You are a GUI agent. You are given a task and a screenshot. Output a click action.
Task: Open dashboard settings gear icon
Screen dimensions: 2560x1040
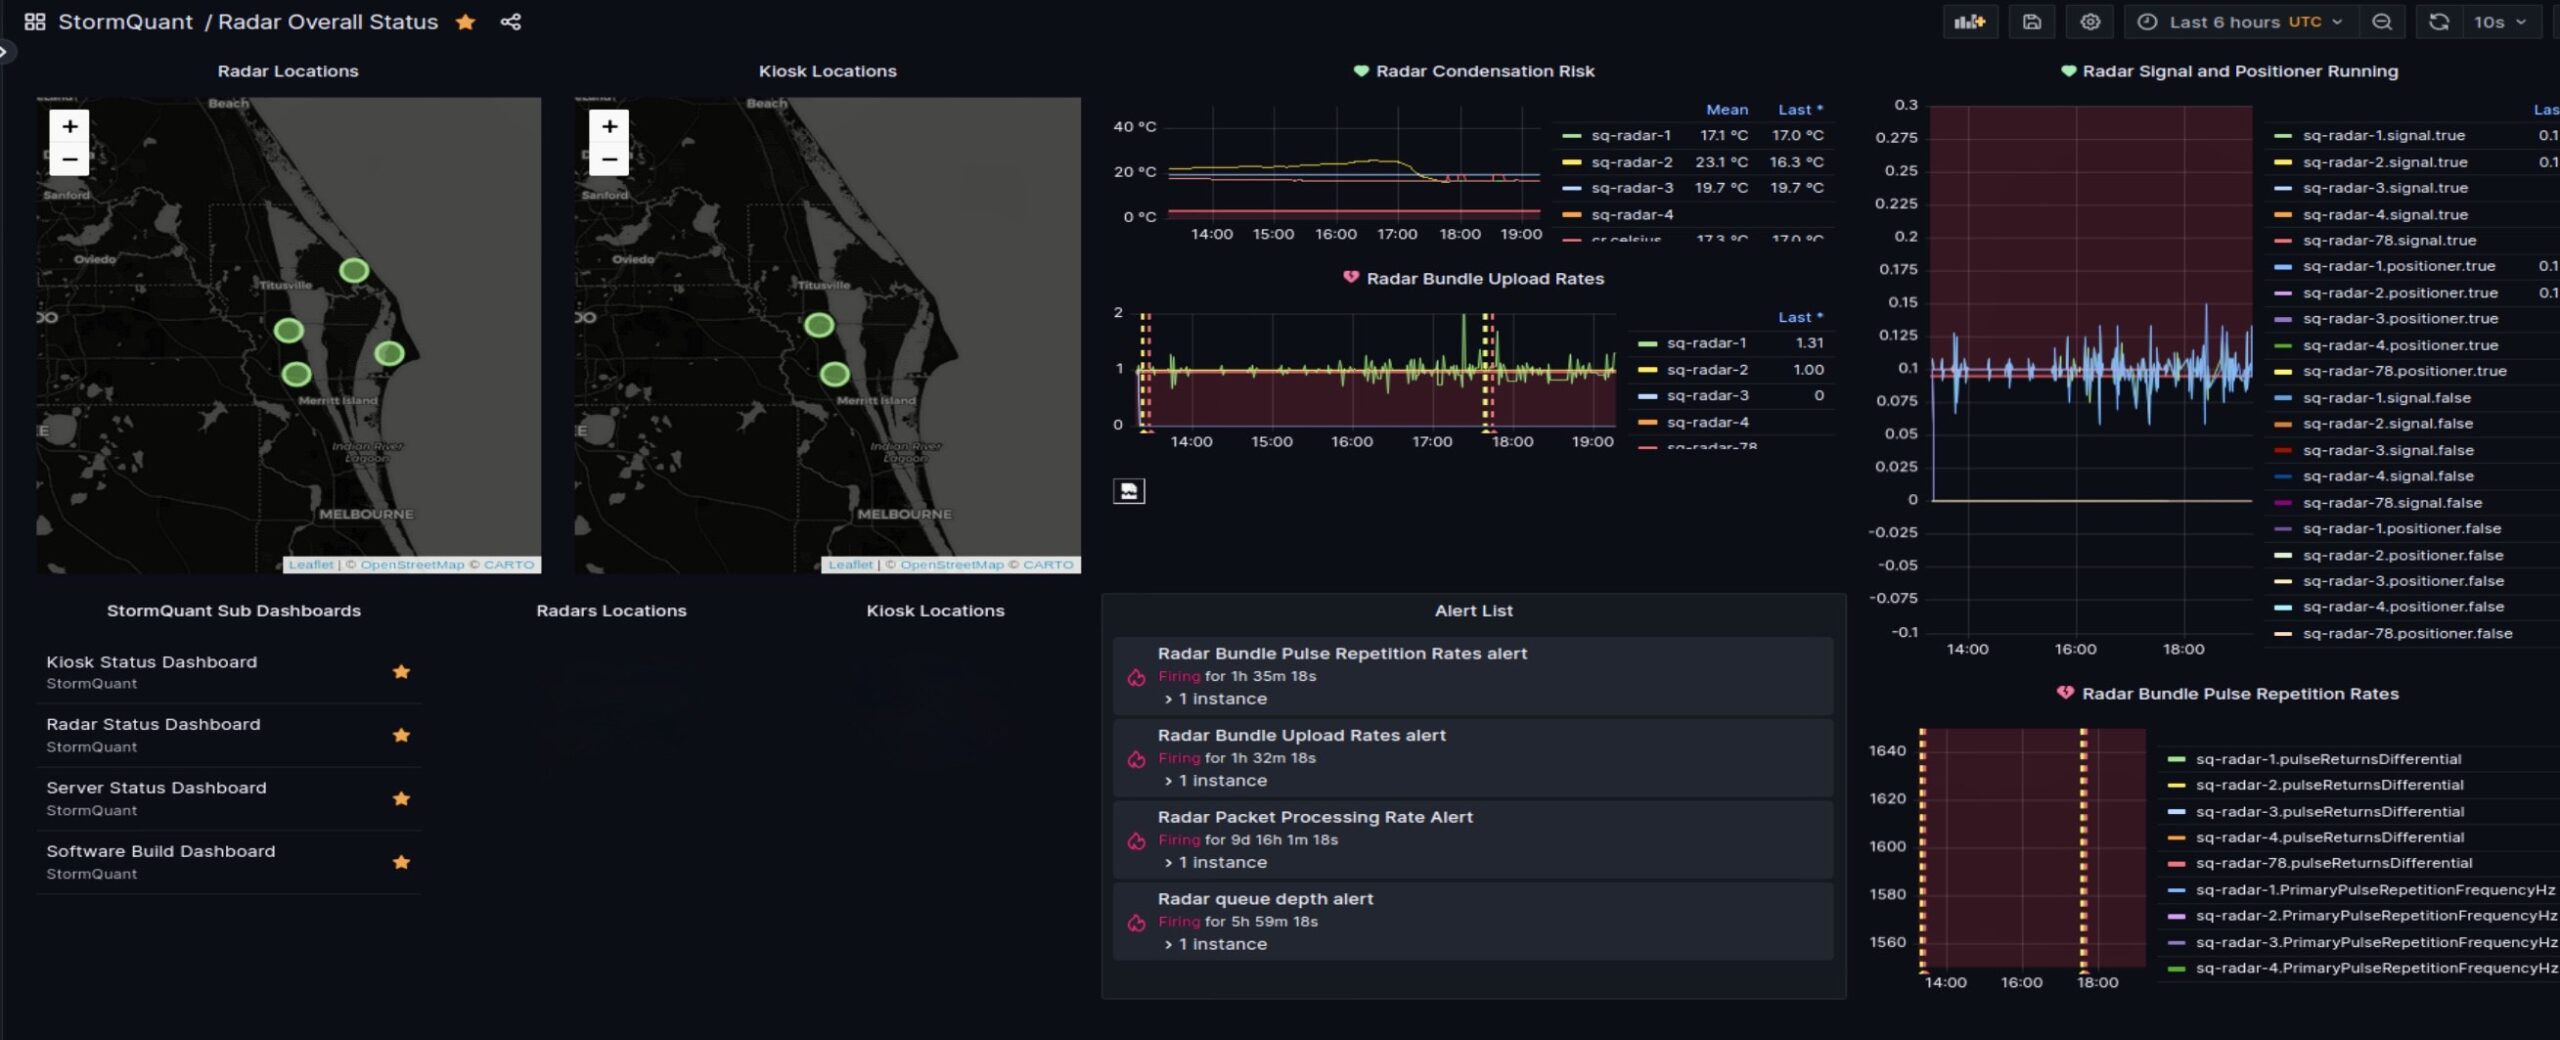coord(2090,22)
